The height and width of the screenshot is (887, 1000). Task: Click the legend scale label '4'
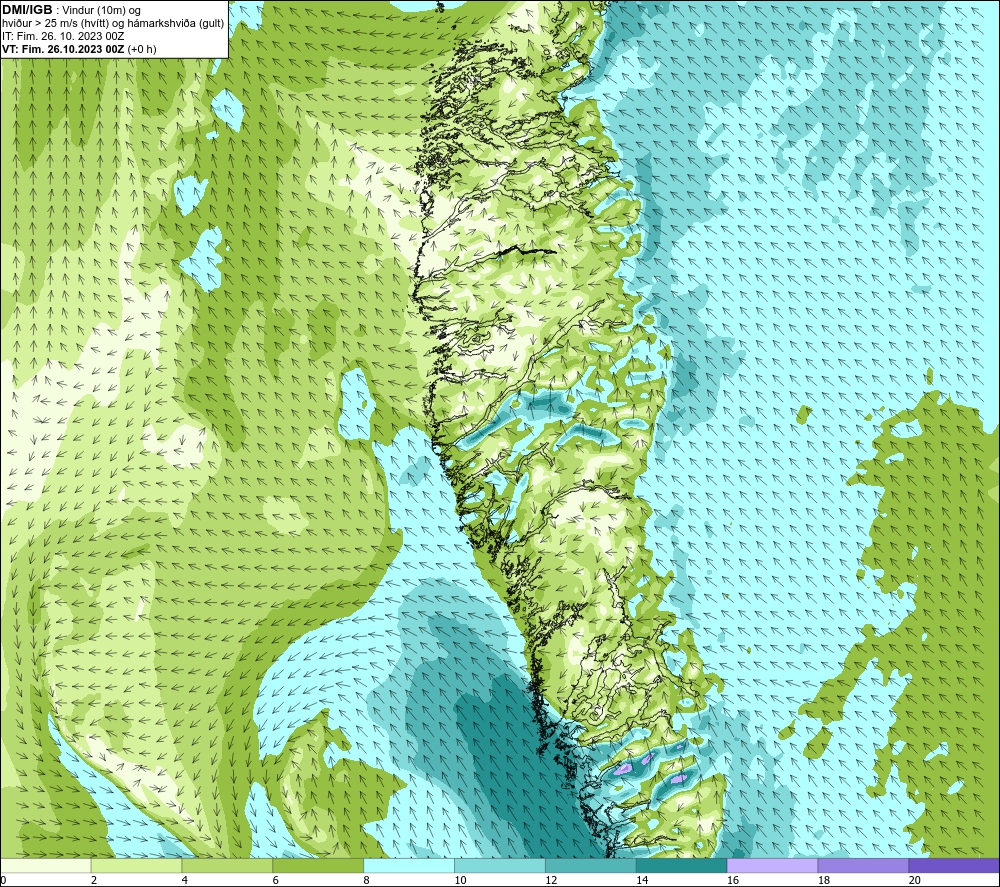coord(185,880)
